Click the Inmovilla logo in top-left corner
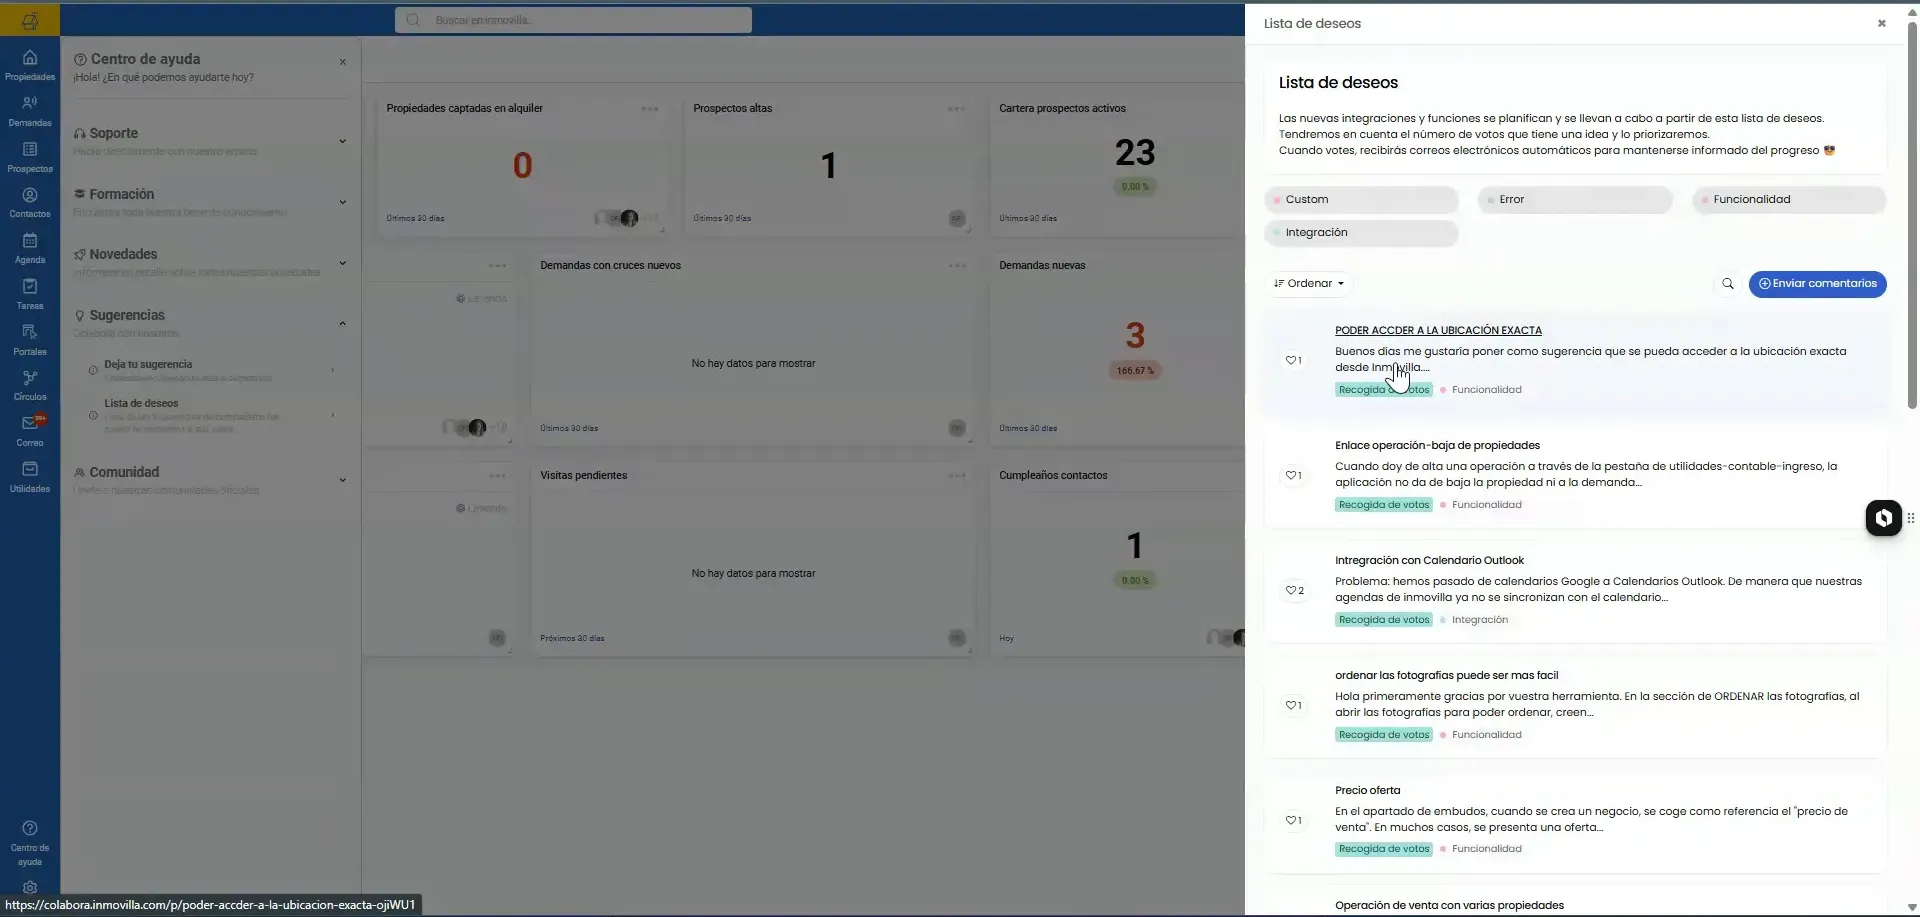 (30, 20)
